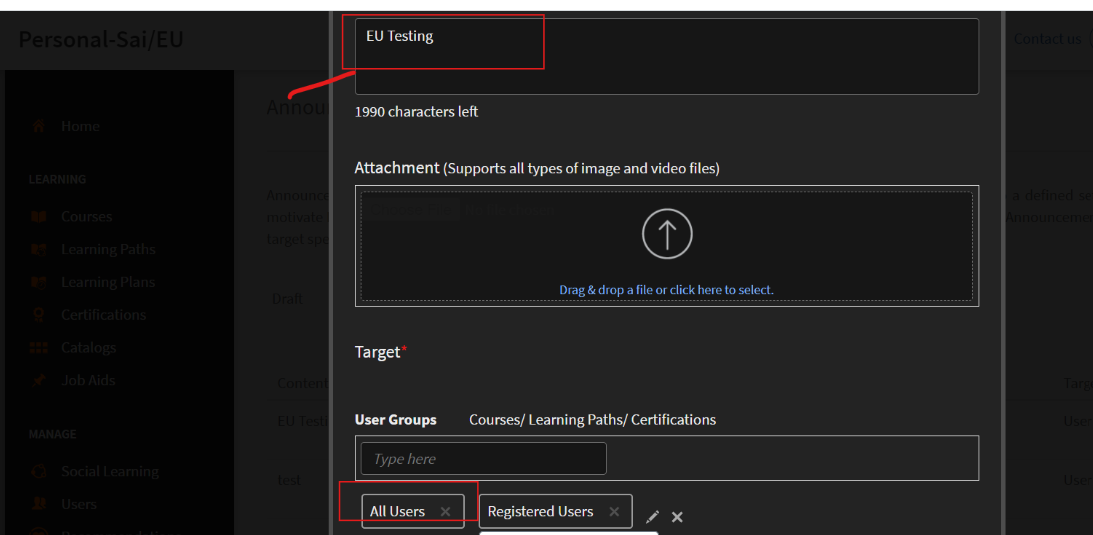This screenshot has height=535, width=1093.
Task: Remove the All Users tag
Action: coord(445,511)
